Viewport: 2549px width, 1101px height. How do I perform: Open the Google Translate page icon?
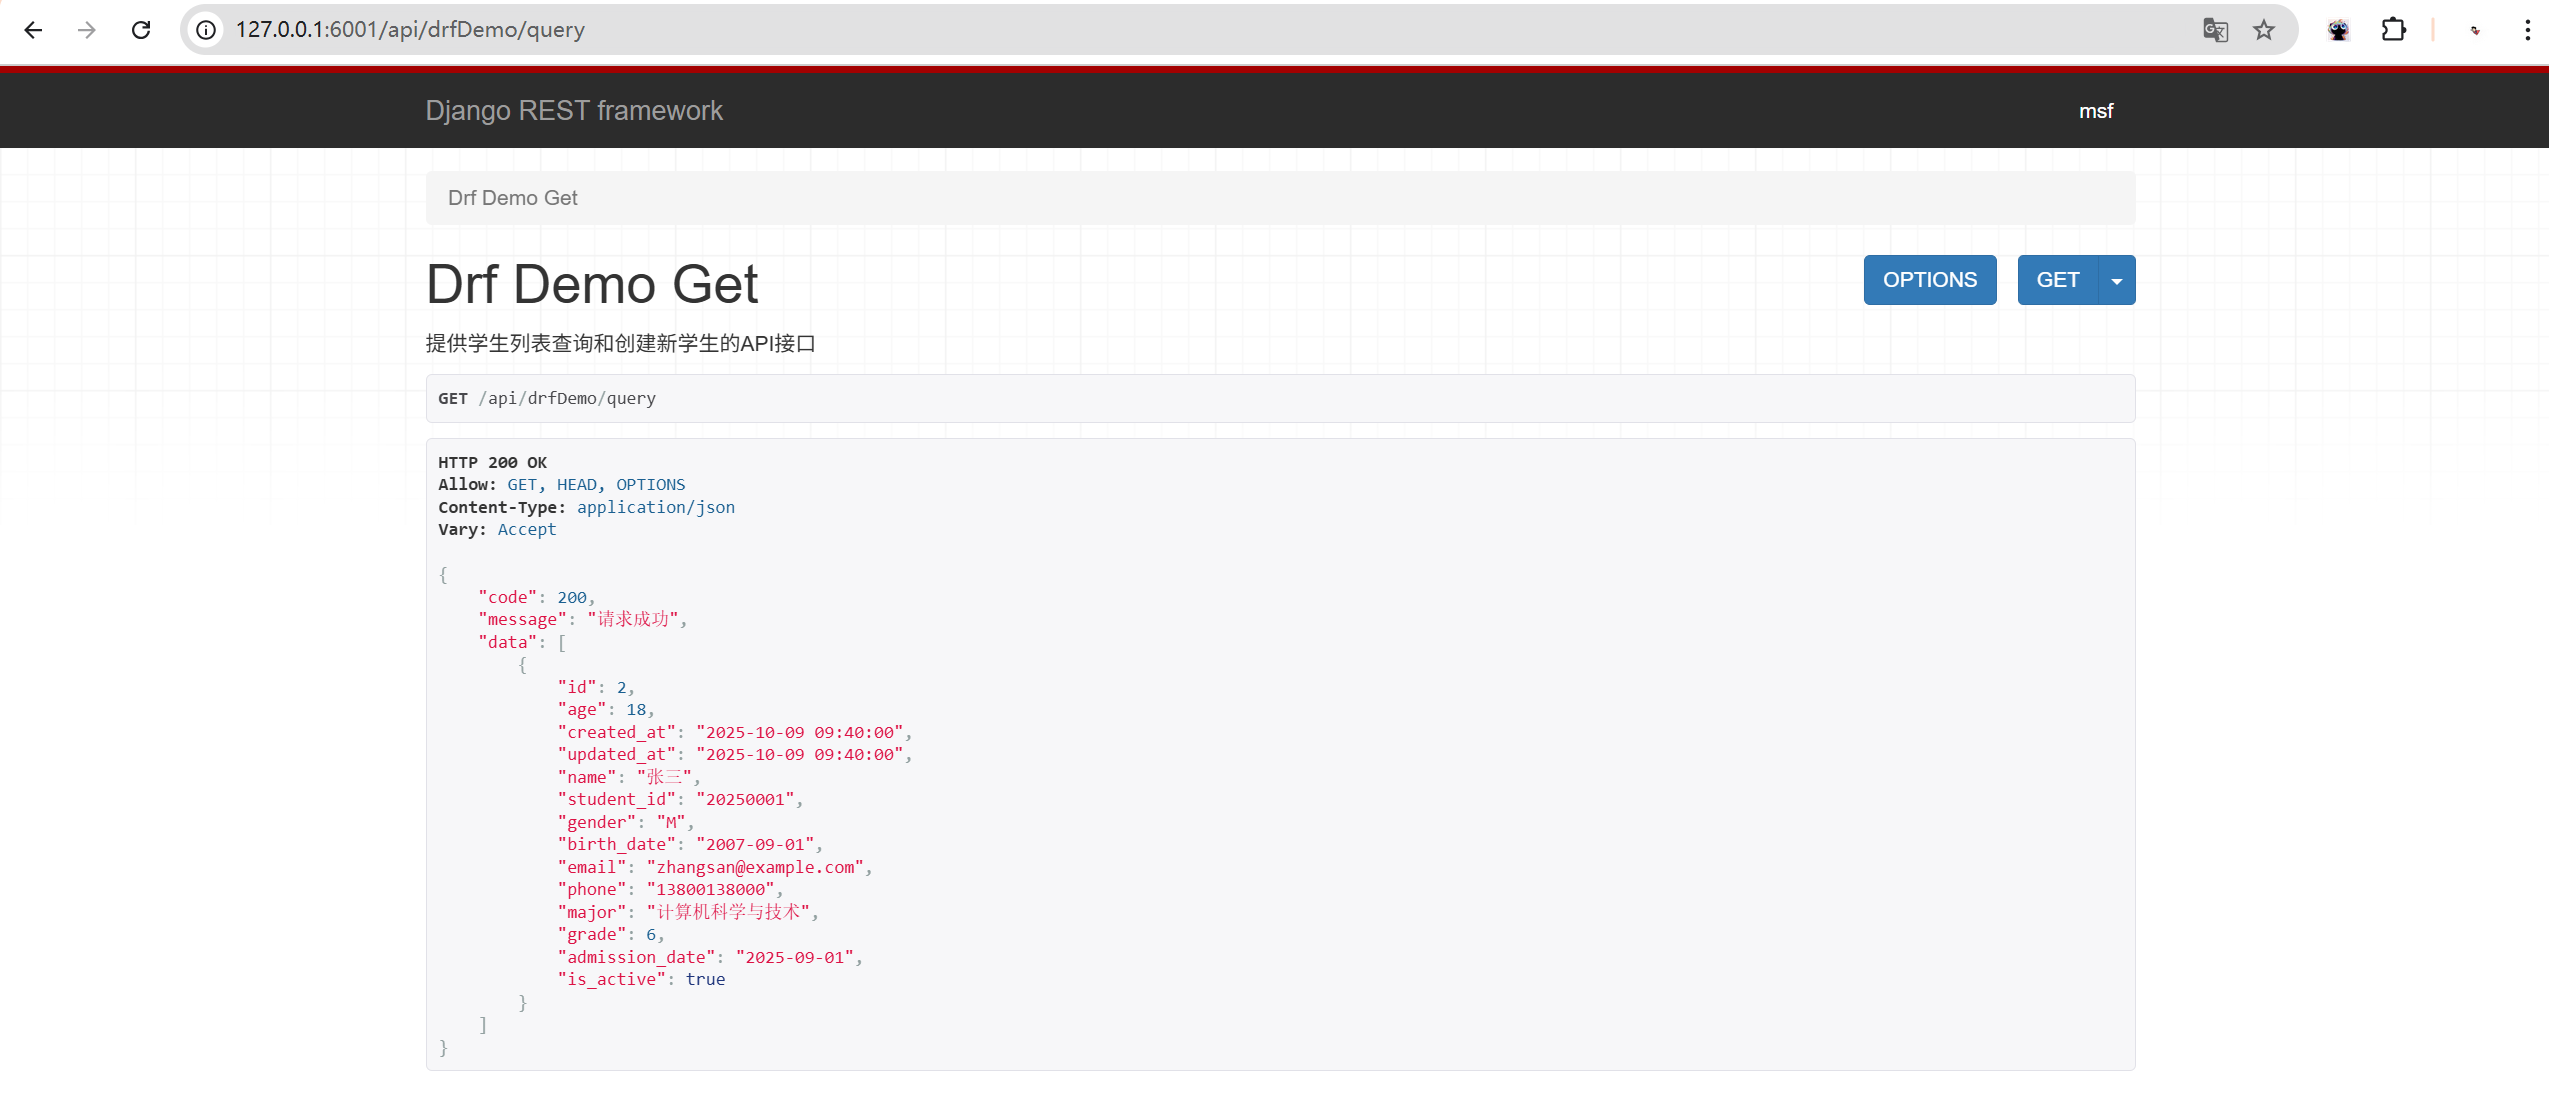click(x=2215, y=30)
